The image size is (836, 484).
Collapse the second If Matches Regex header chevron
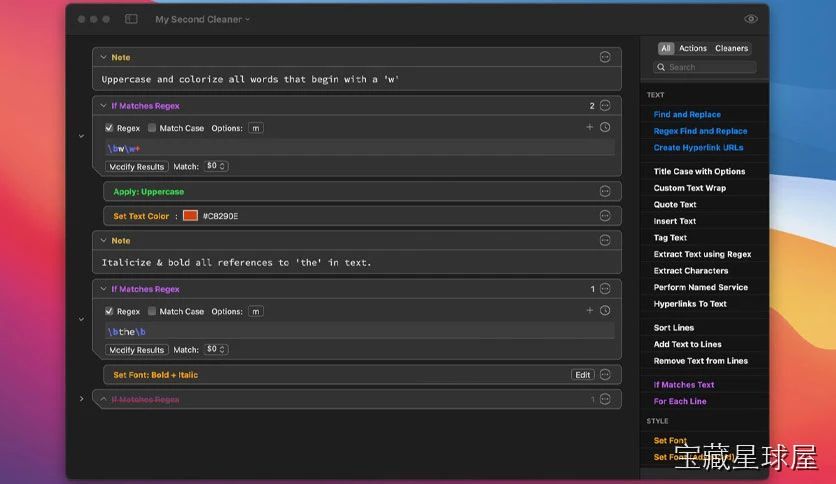[x=103, y=289]
